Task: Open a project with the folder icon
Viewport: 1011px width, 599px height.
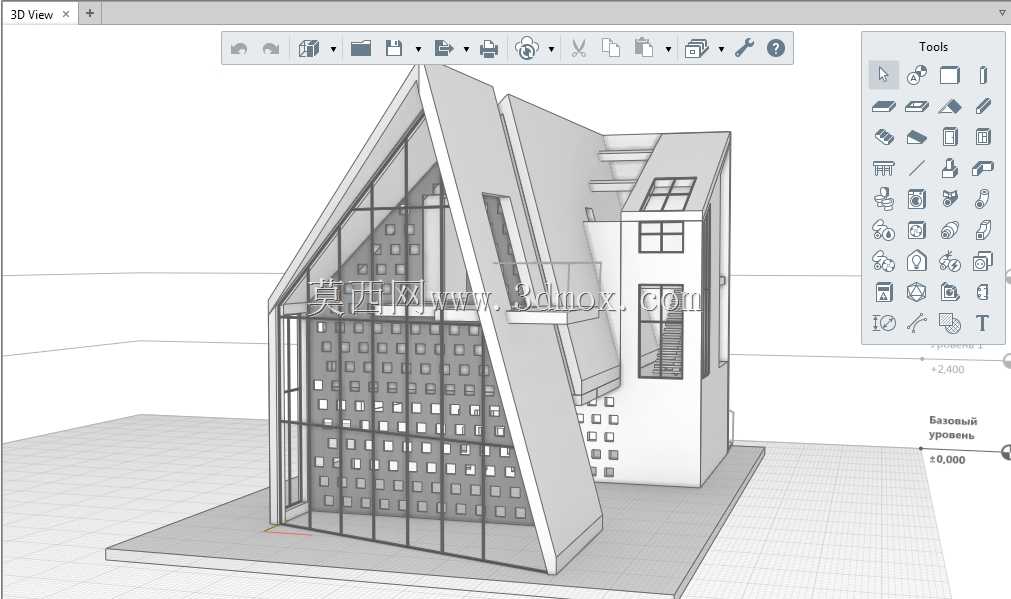Action: point(360,48)
